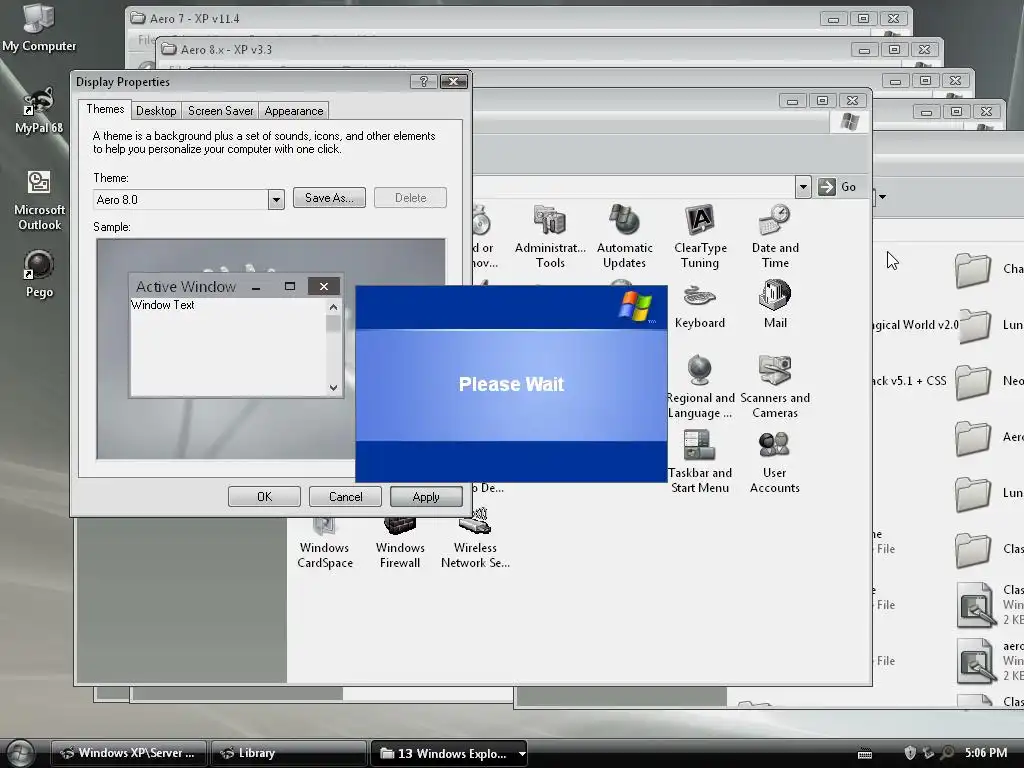Click the Please Wait text
Viewport: 1024px width, 768px height.
tap(511, 384)
